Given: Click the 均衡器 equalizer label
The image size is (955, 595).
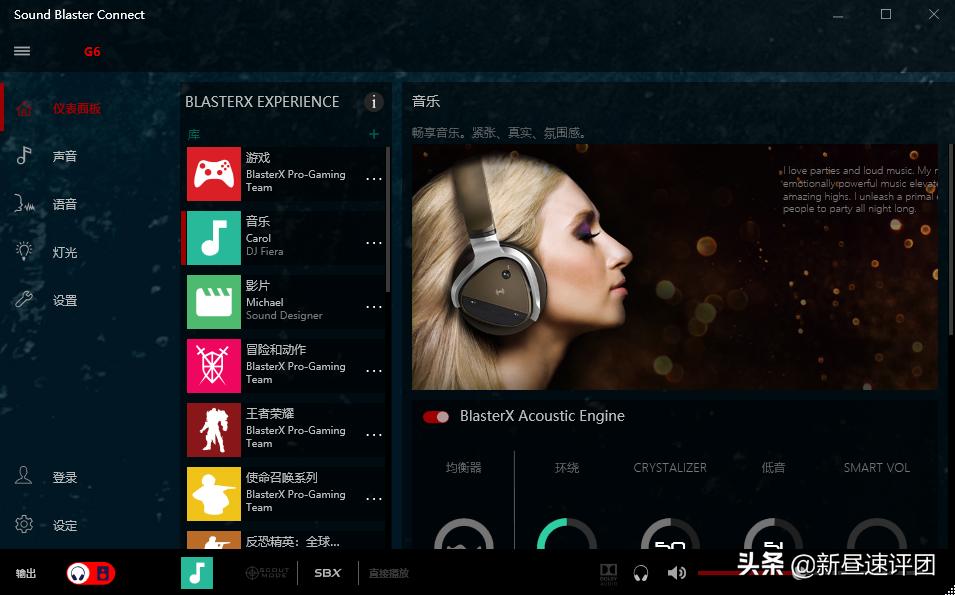Looking at the screenshot, I should click(x=463, y=468).
